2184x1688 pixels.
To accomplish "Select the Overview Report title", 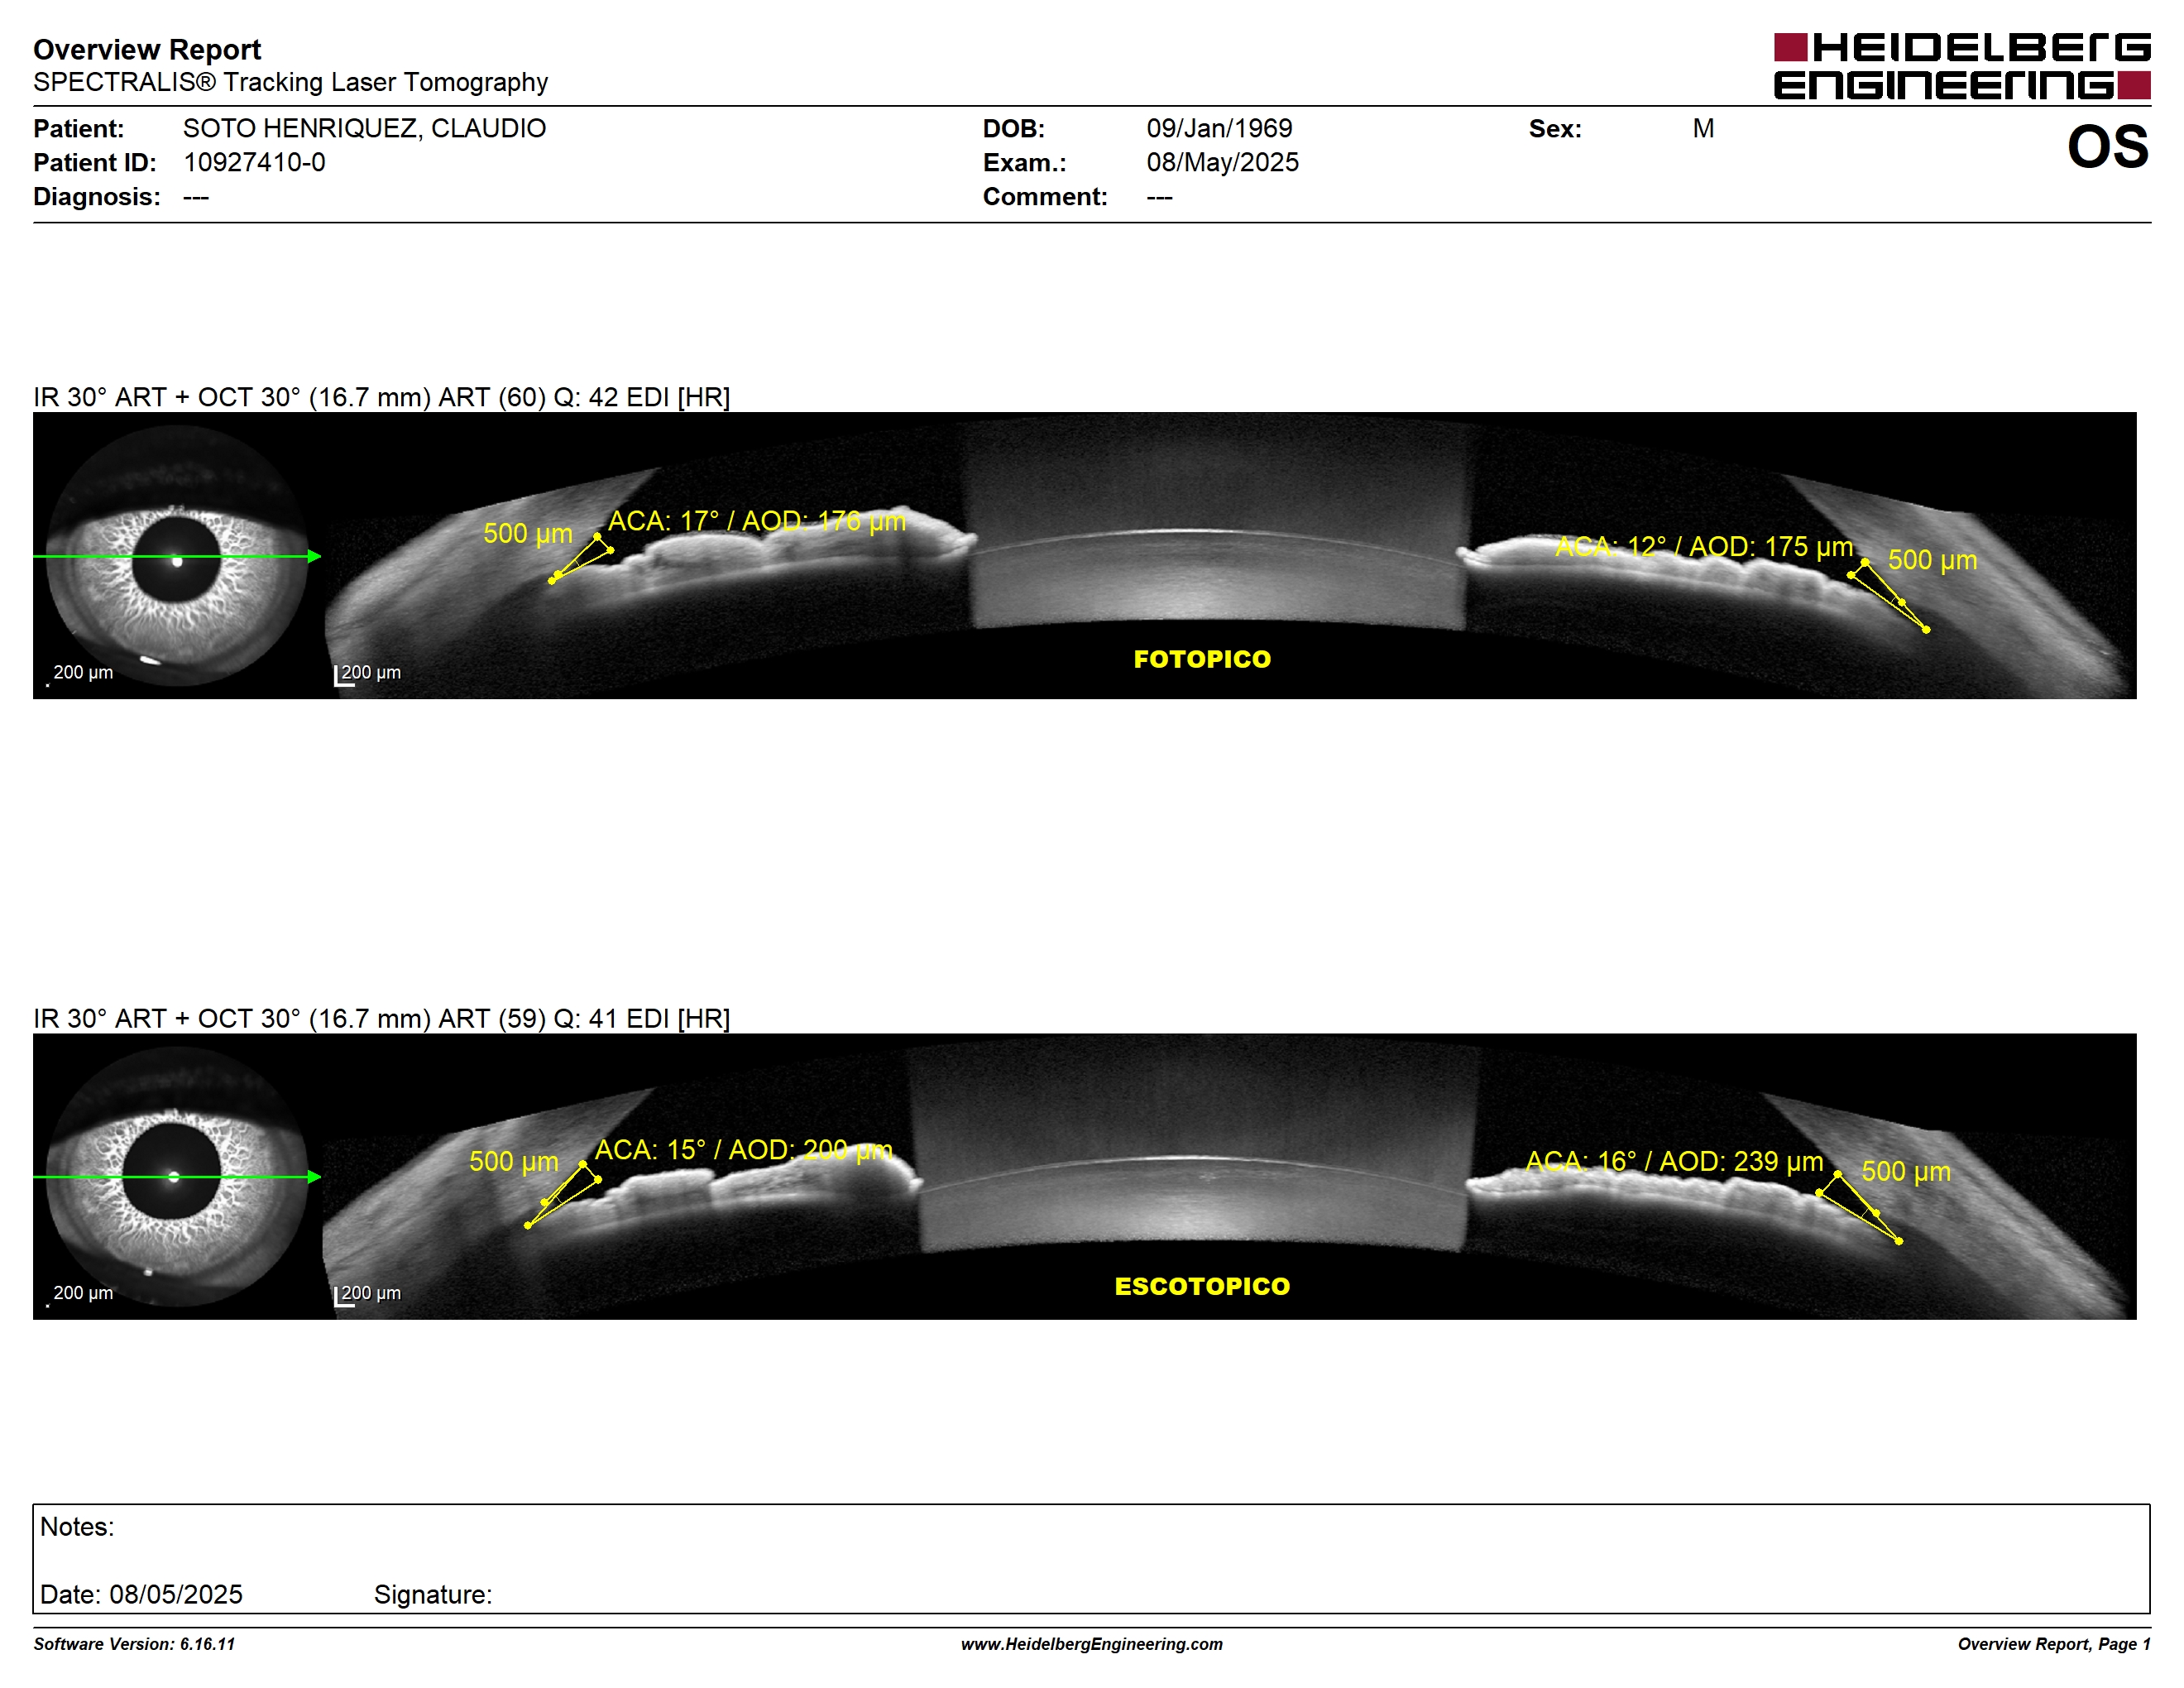I will [x=147, y=49].
